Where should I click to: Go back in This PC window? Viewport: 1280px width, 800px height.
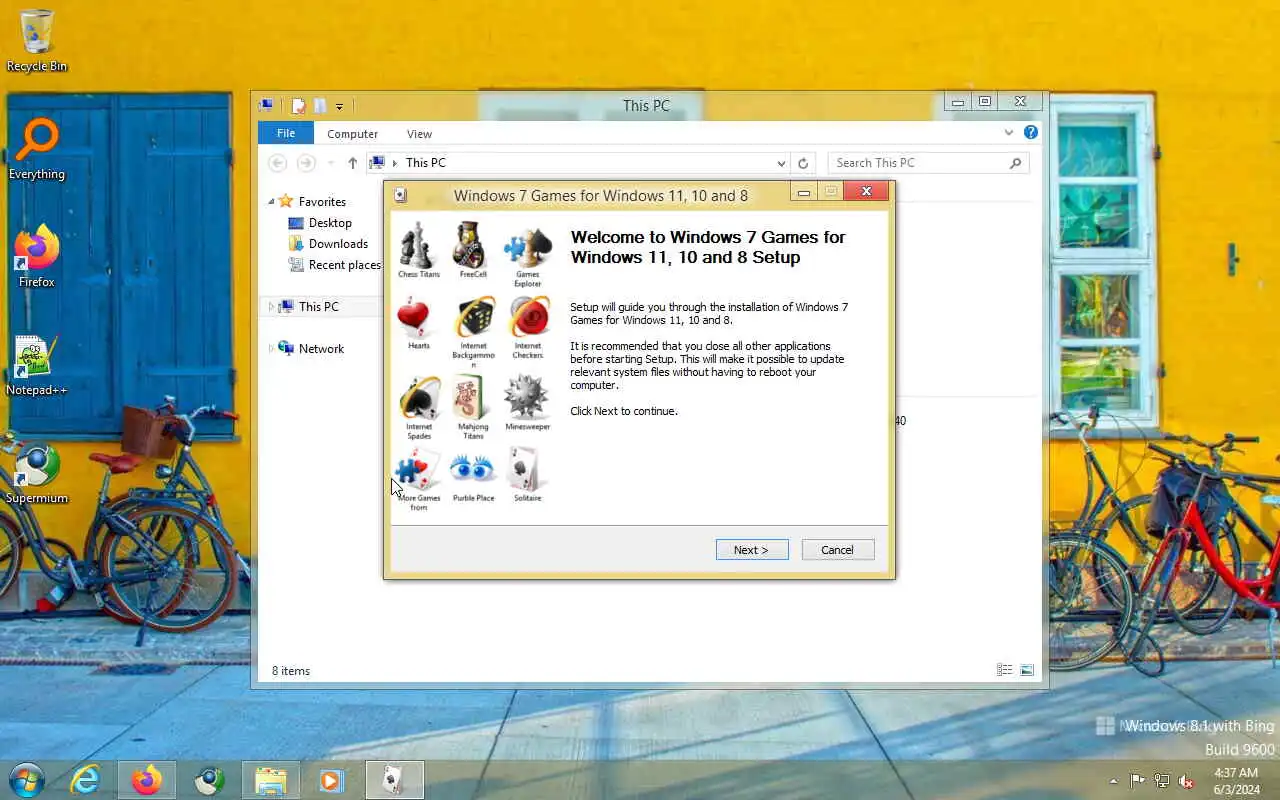click(278, 163)
